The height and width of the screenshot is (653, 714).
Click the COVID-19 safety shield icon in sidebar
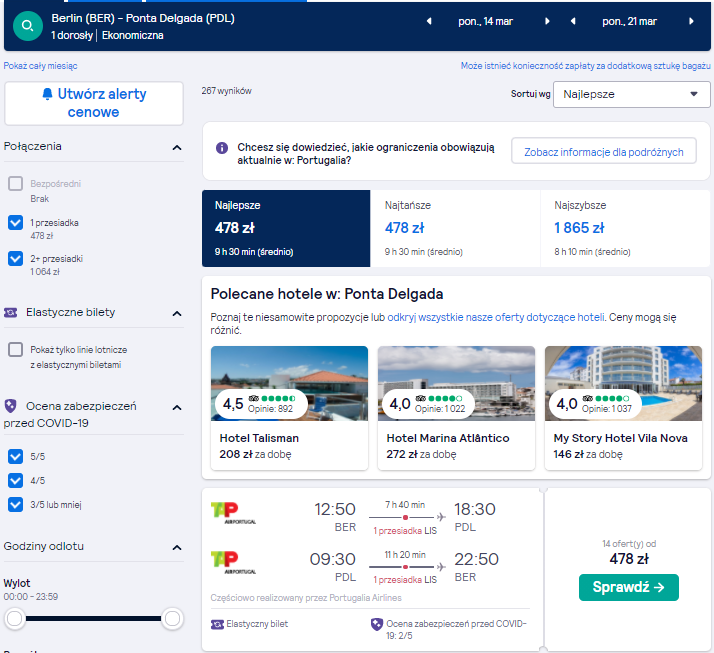(10, 406)
